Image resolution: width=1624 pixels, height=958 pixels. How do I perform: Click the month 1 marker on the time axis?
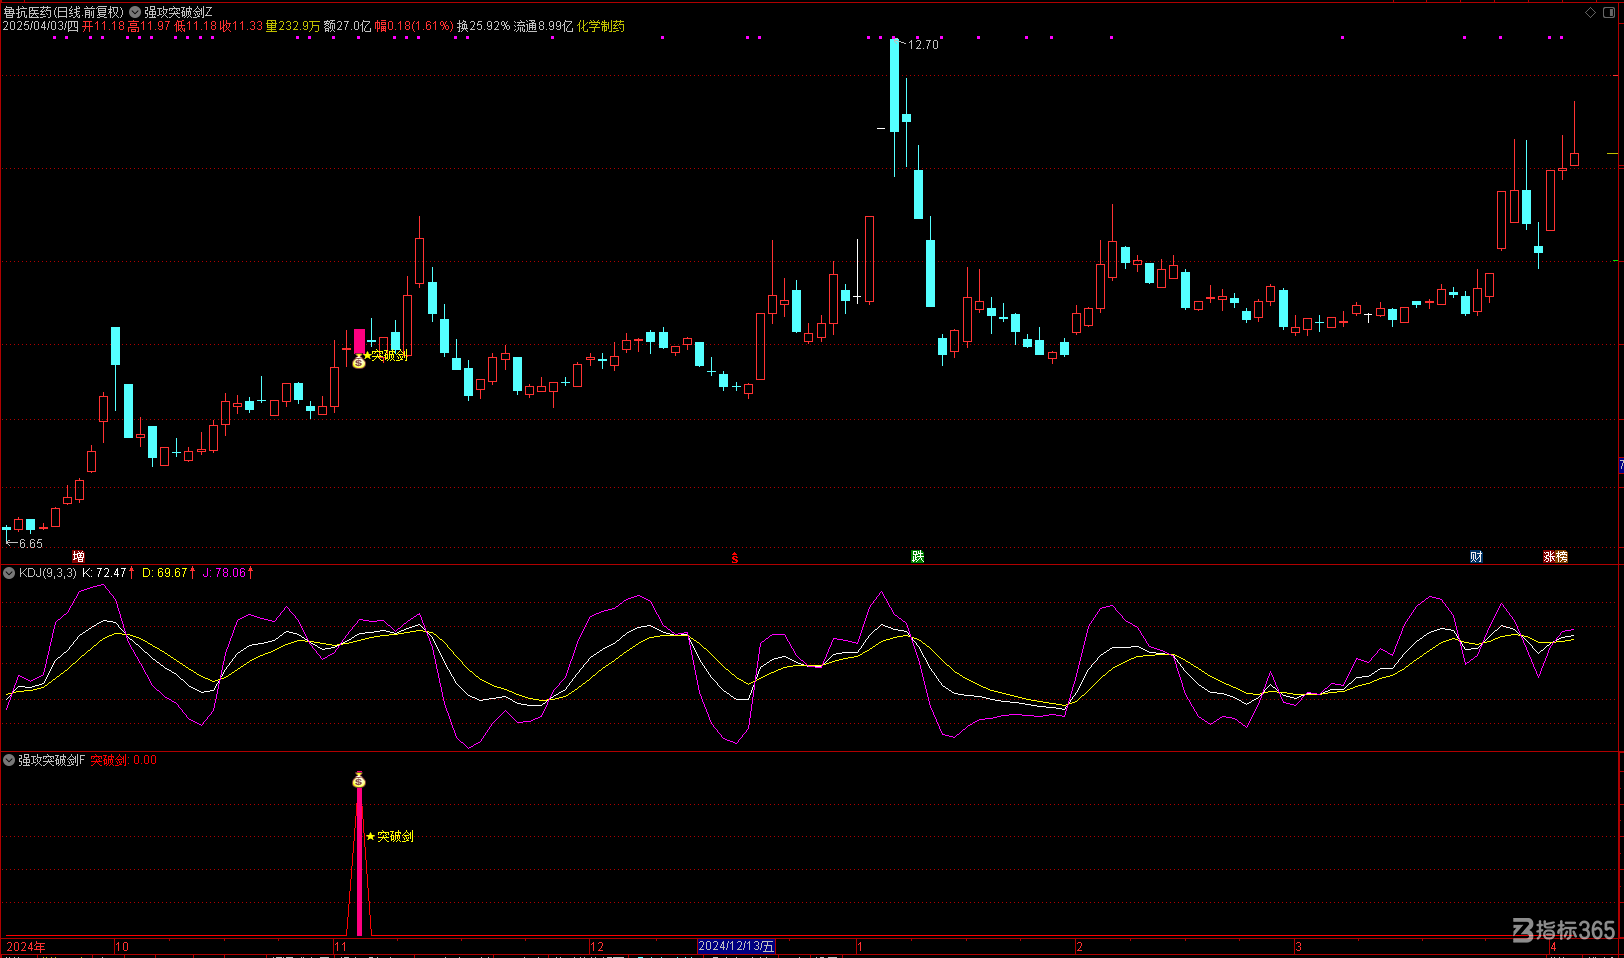[x=860, y=947]
